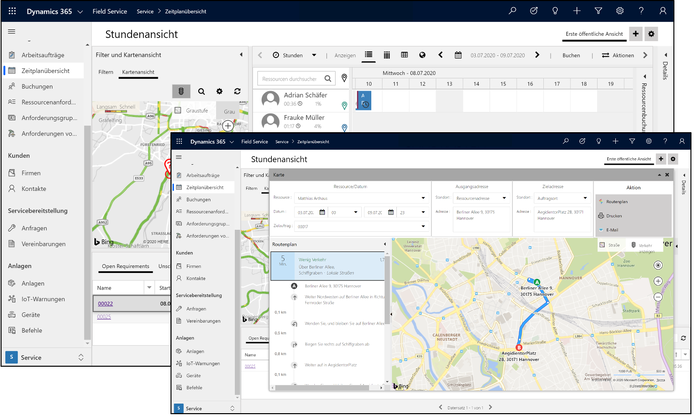The image size is (700, 419).
Task: Click the plus New icon in back window header
Action: [x=577, y=11]
